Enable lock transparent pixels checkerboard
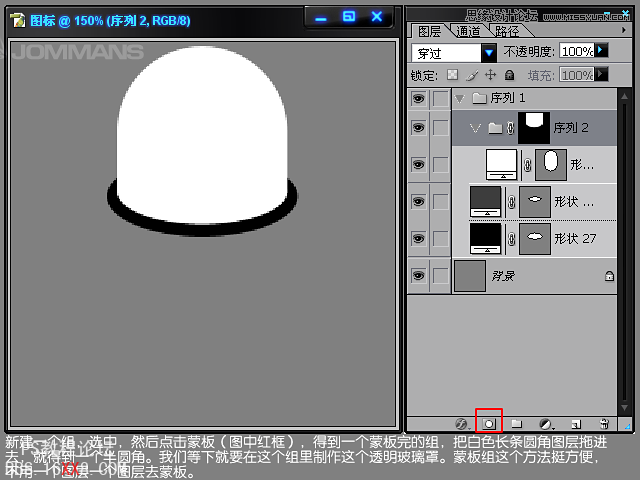Viewport: 640px width, 480px height. click(x=452, y=75)
